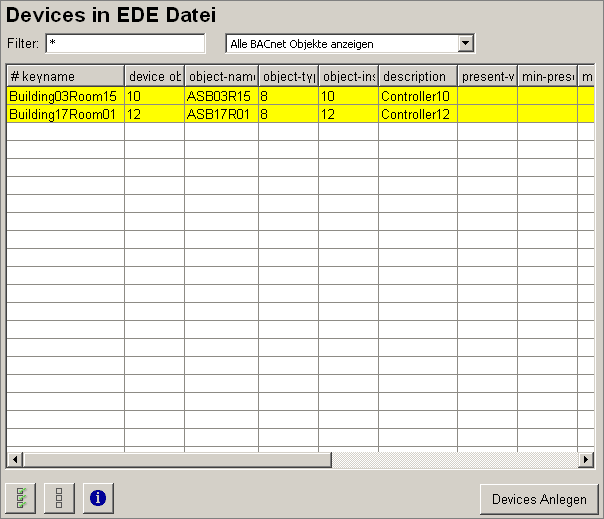Click the Controller10 description cell
The image size is (604, 519).
pos(417,96)
